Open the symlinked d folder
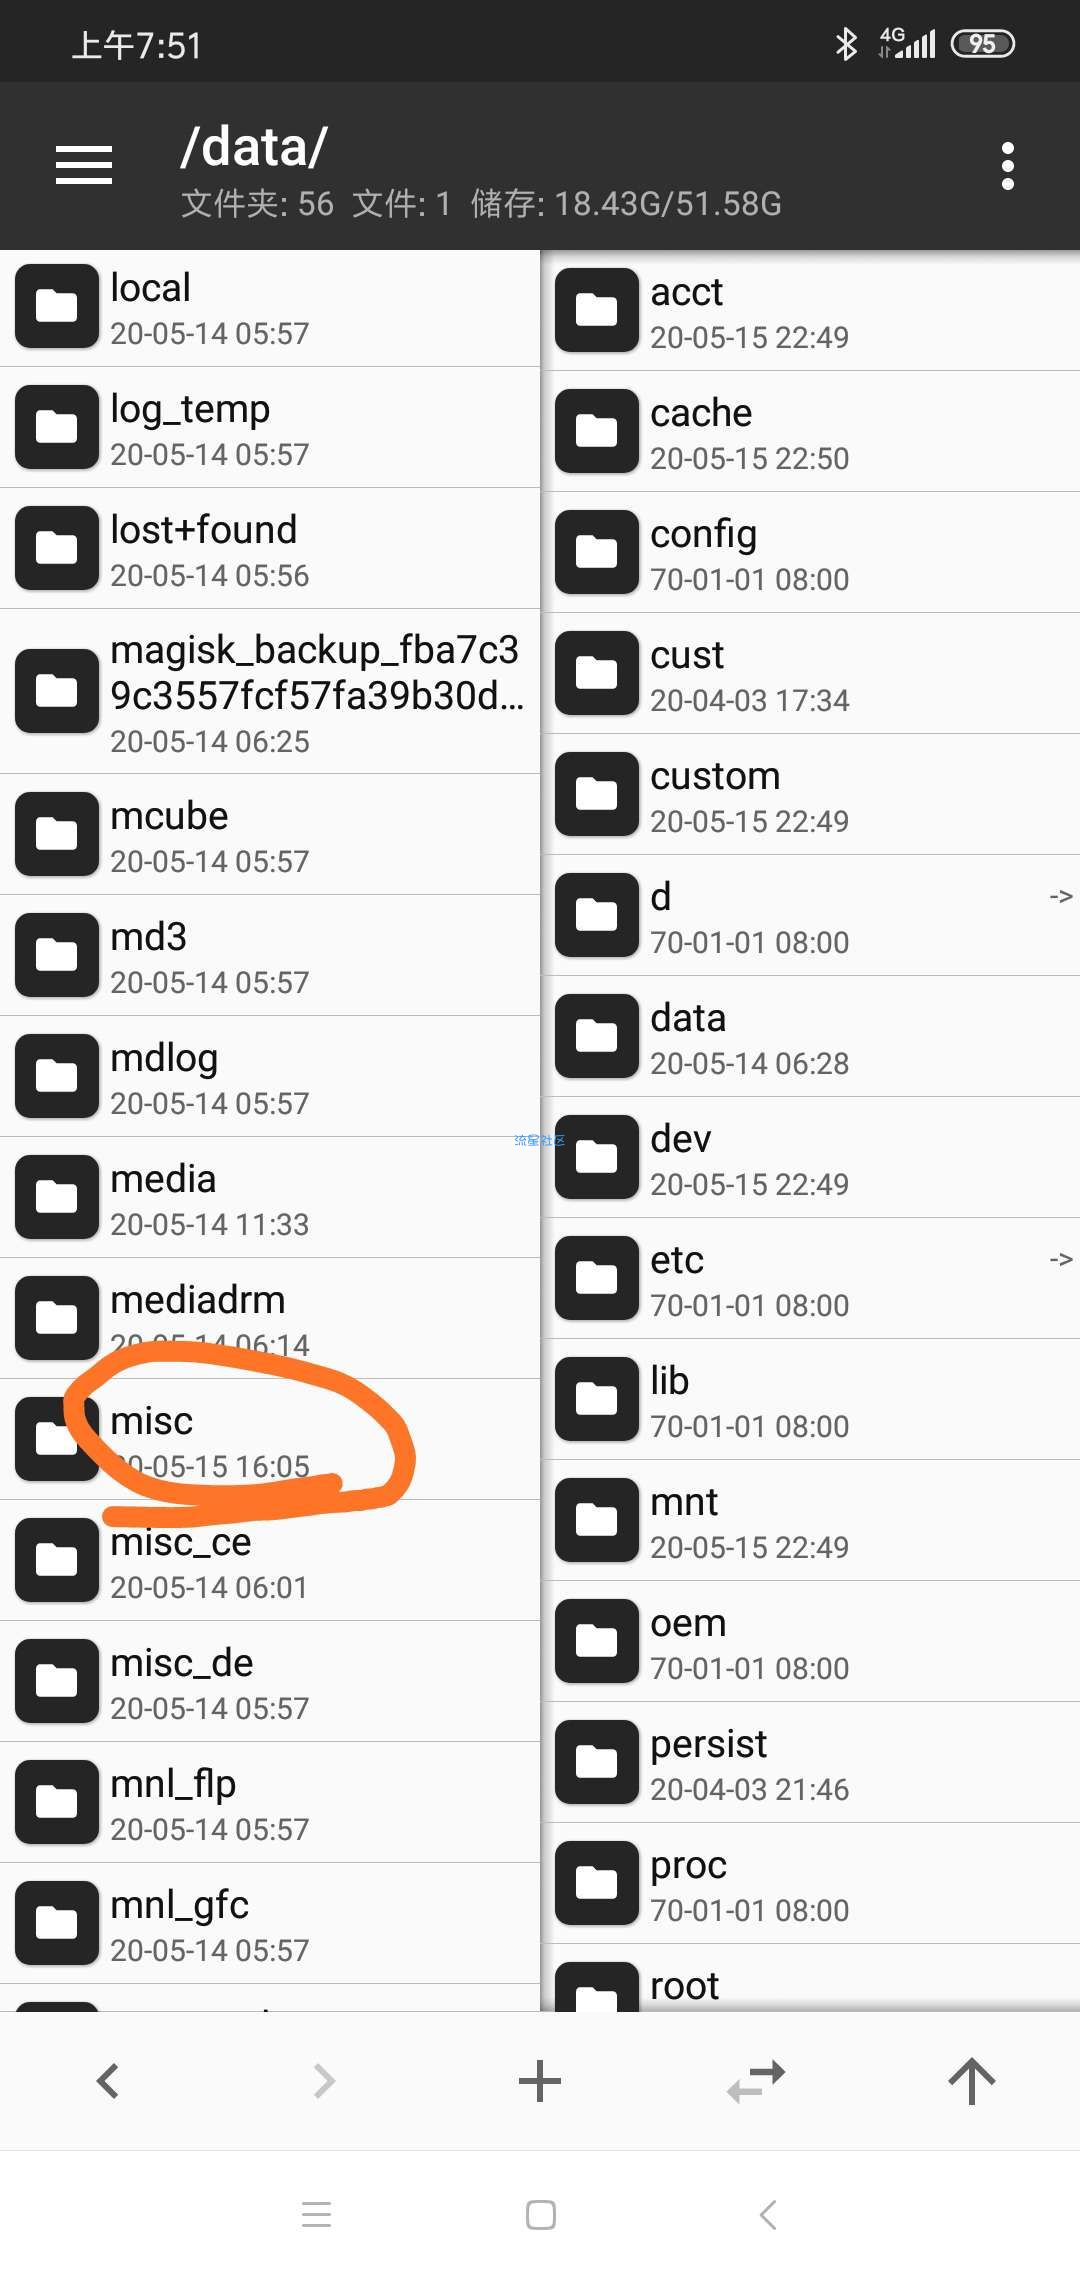The width and height of the screenshot is (1080, 2280). (811, 916)
